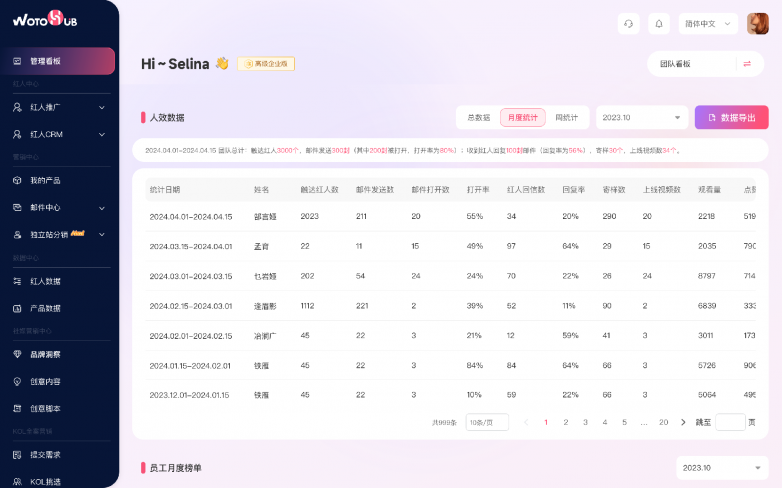Select 管理看板 in the sidebar

tap(58, 61)
